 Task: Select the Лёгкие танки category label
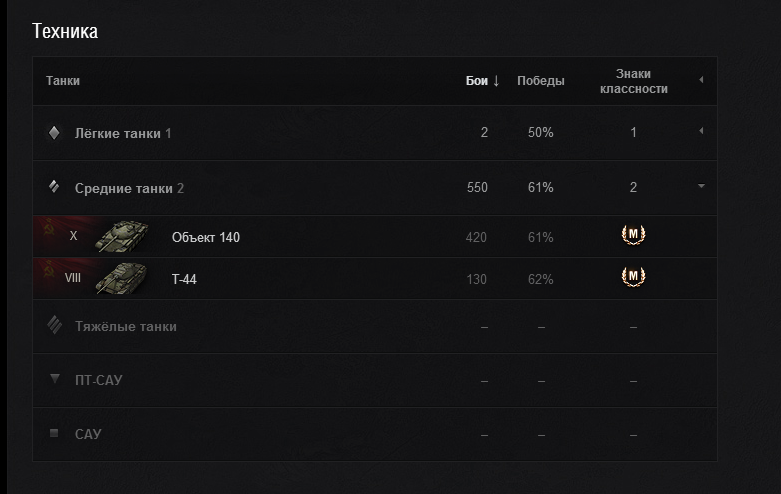pyautogui.click(x=117, y=133)
